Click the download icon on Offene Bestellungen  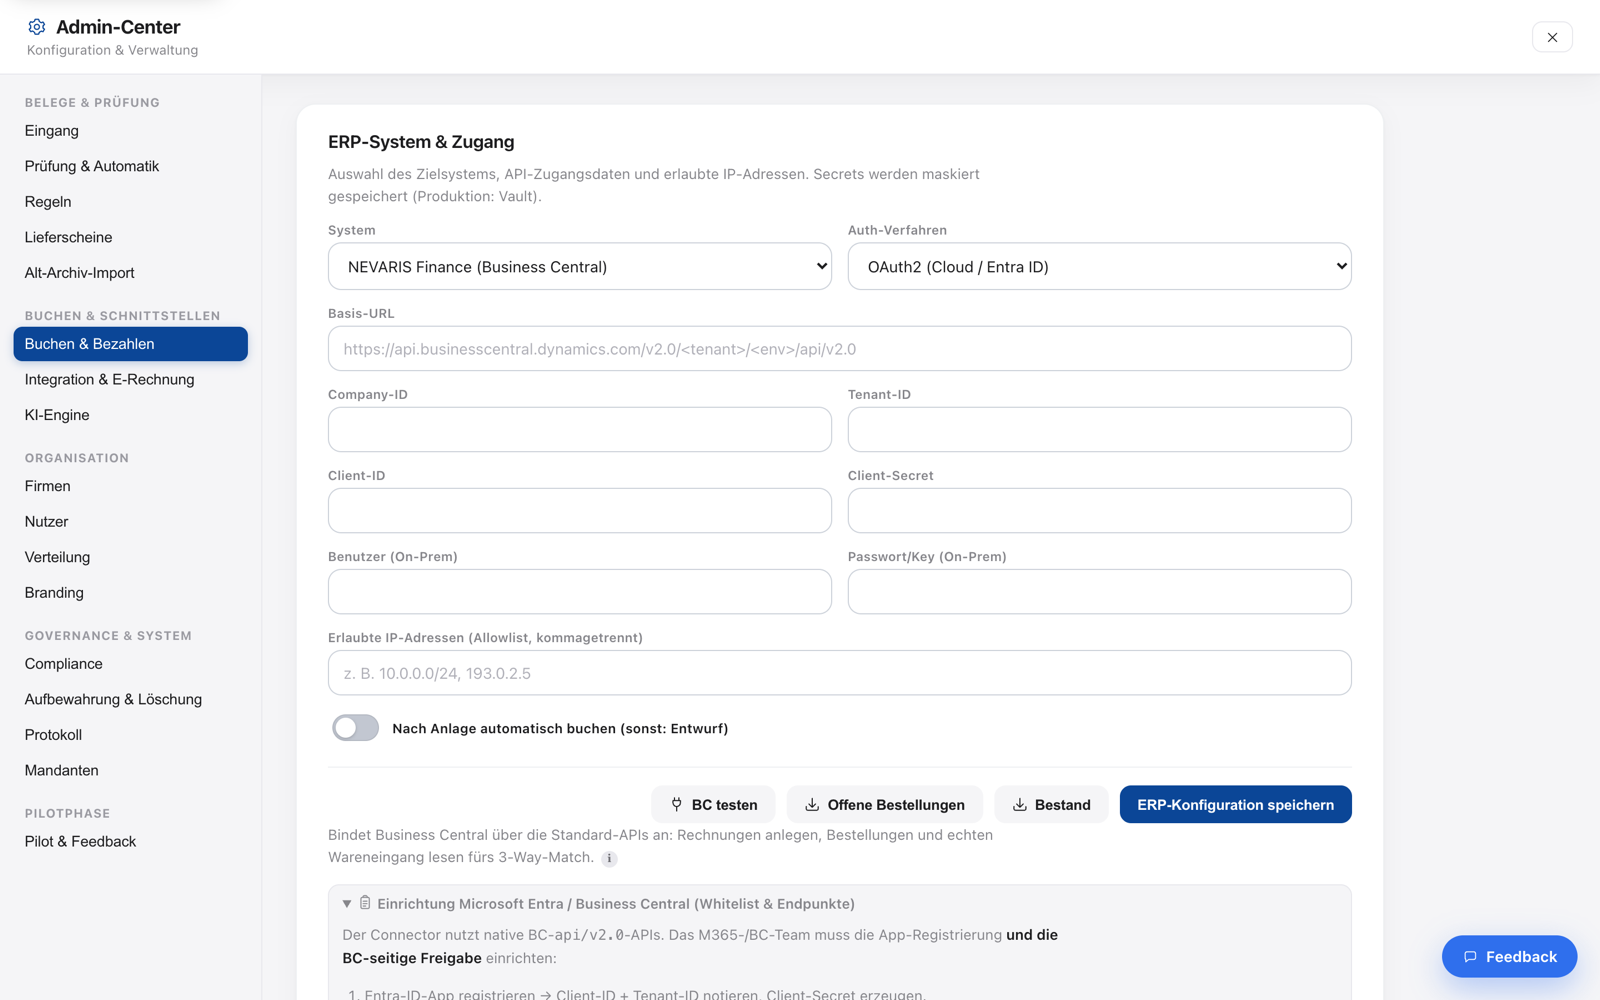pyautogui.click(x=812, y=804)
